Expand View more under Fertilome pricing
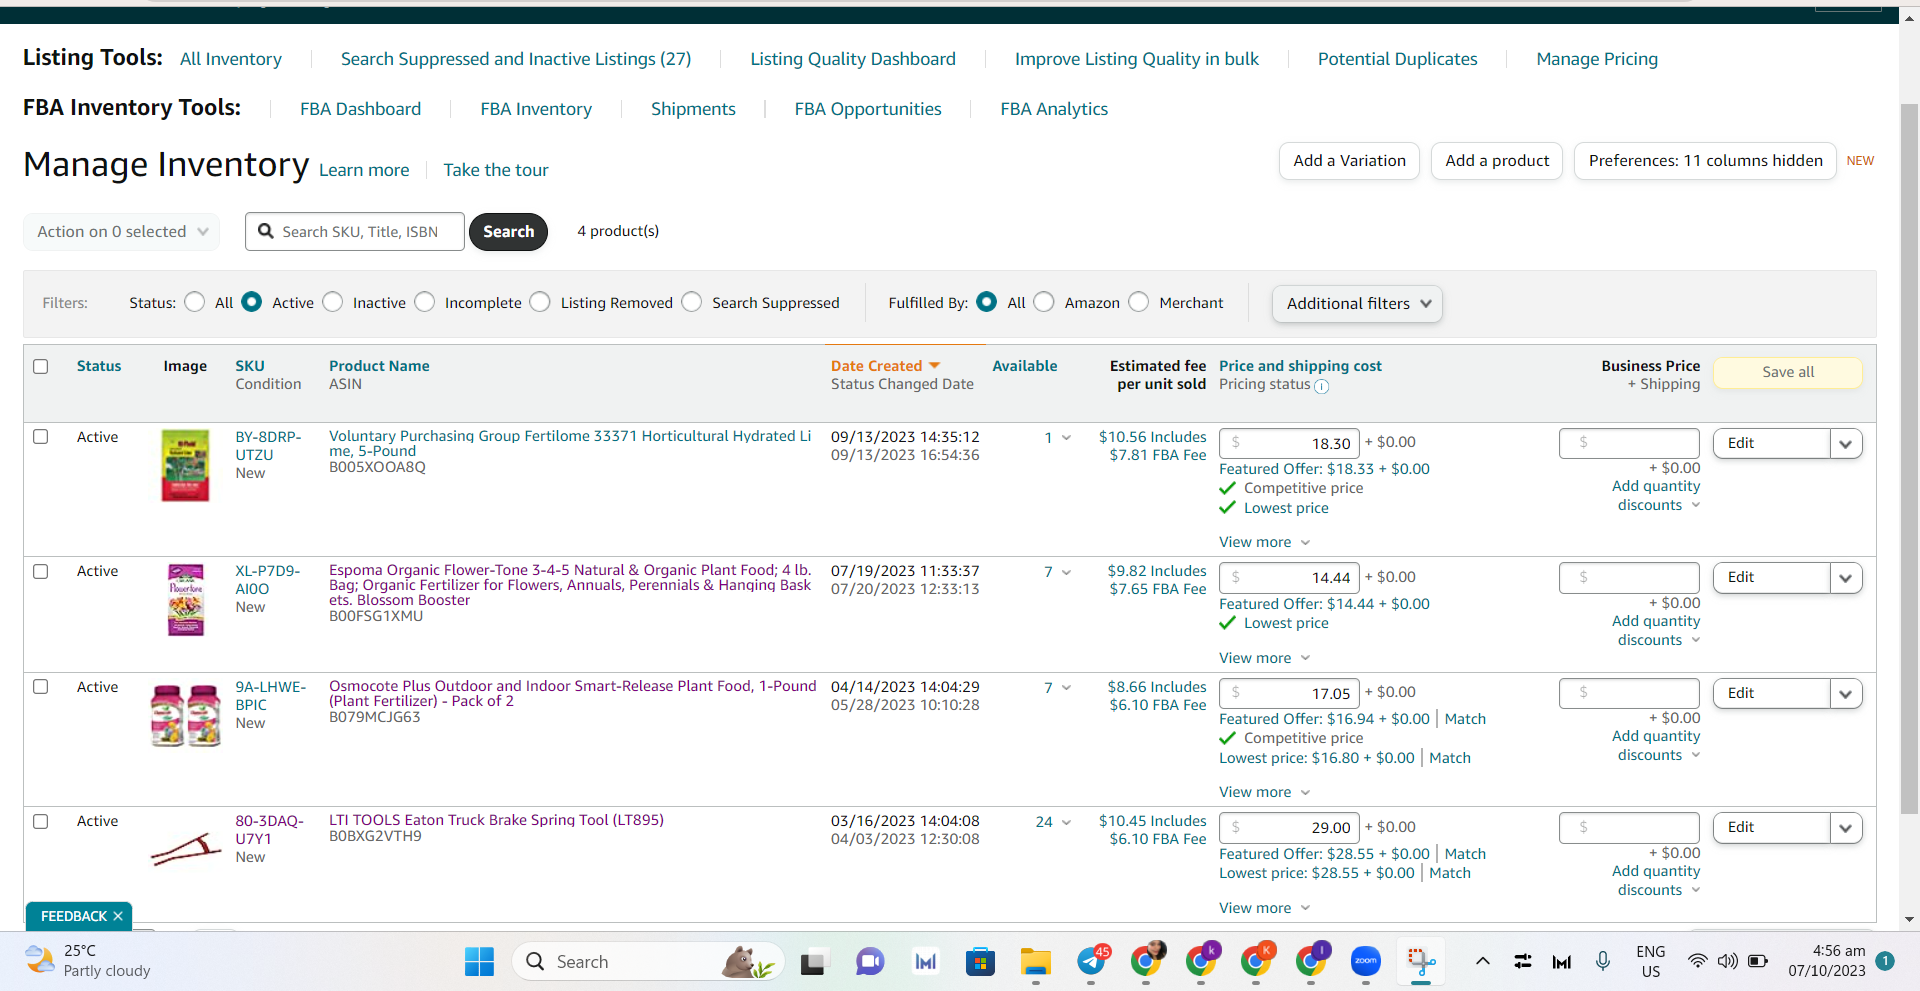 click(1264, 542)
